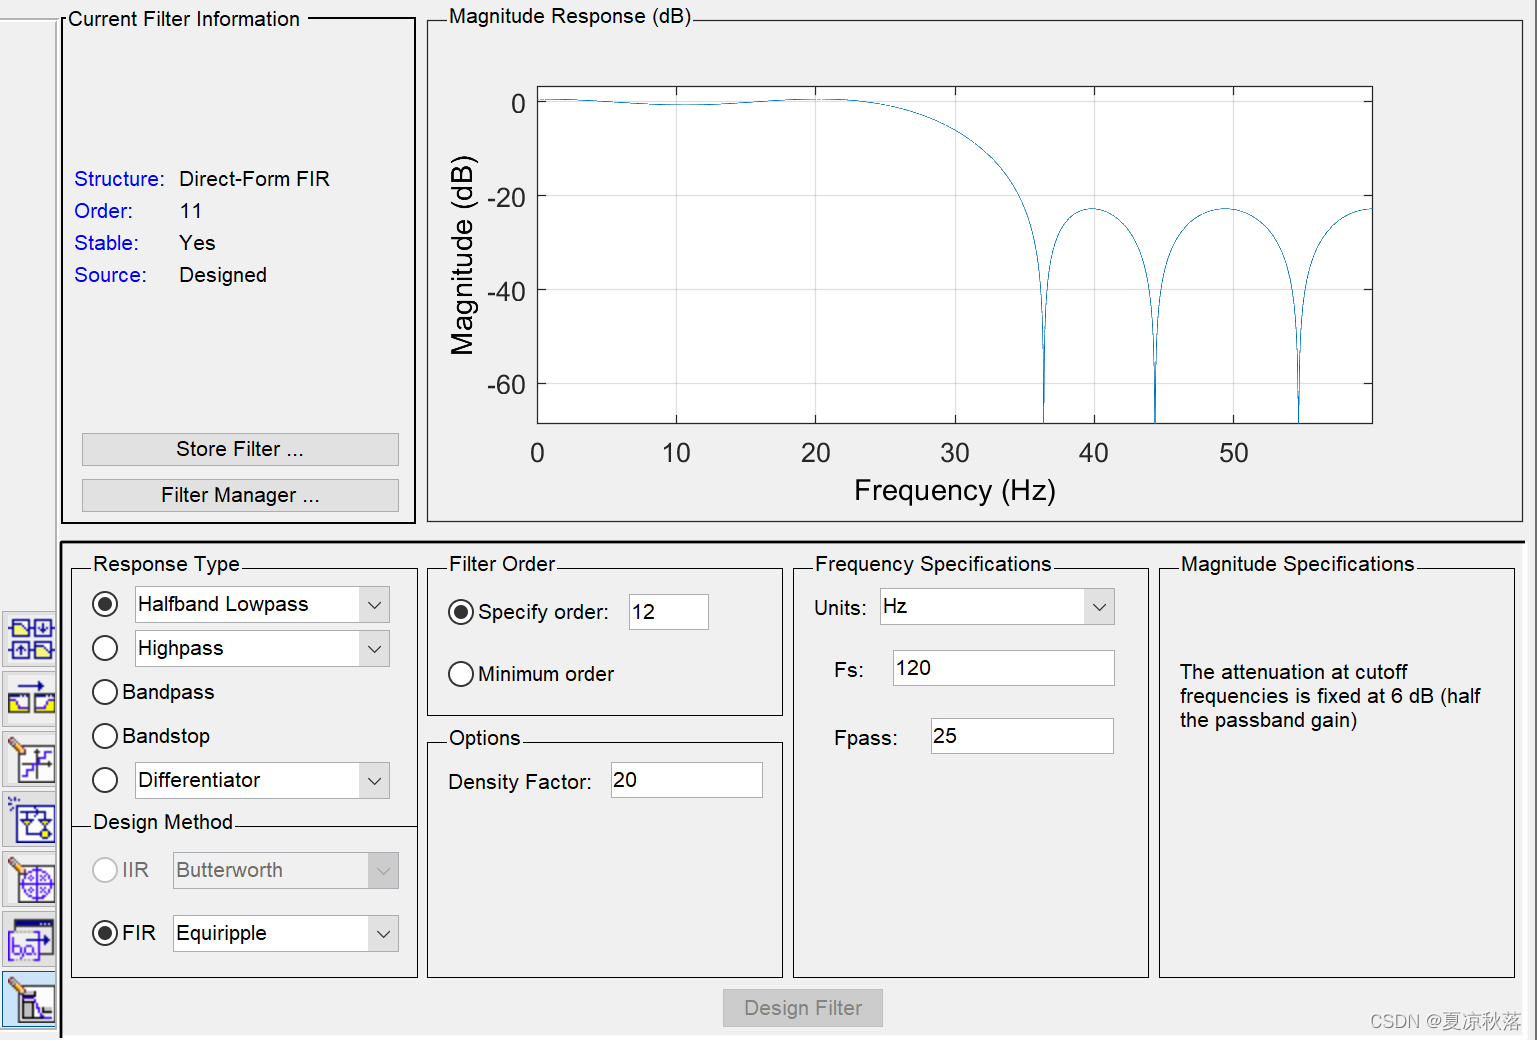Screen dimensions: 1537x1040
Task: Click the Order label in filter information
Action: [103, 211]
